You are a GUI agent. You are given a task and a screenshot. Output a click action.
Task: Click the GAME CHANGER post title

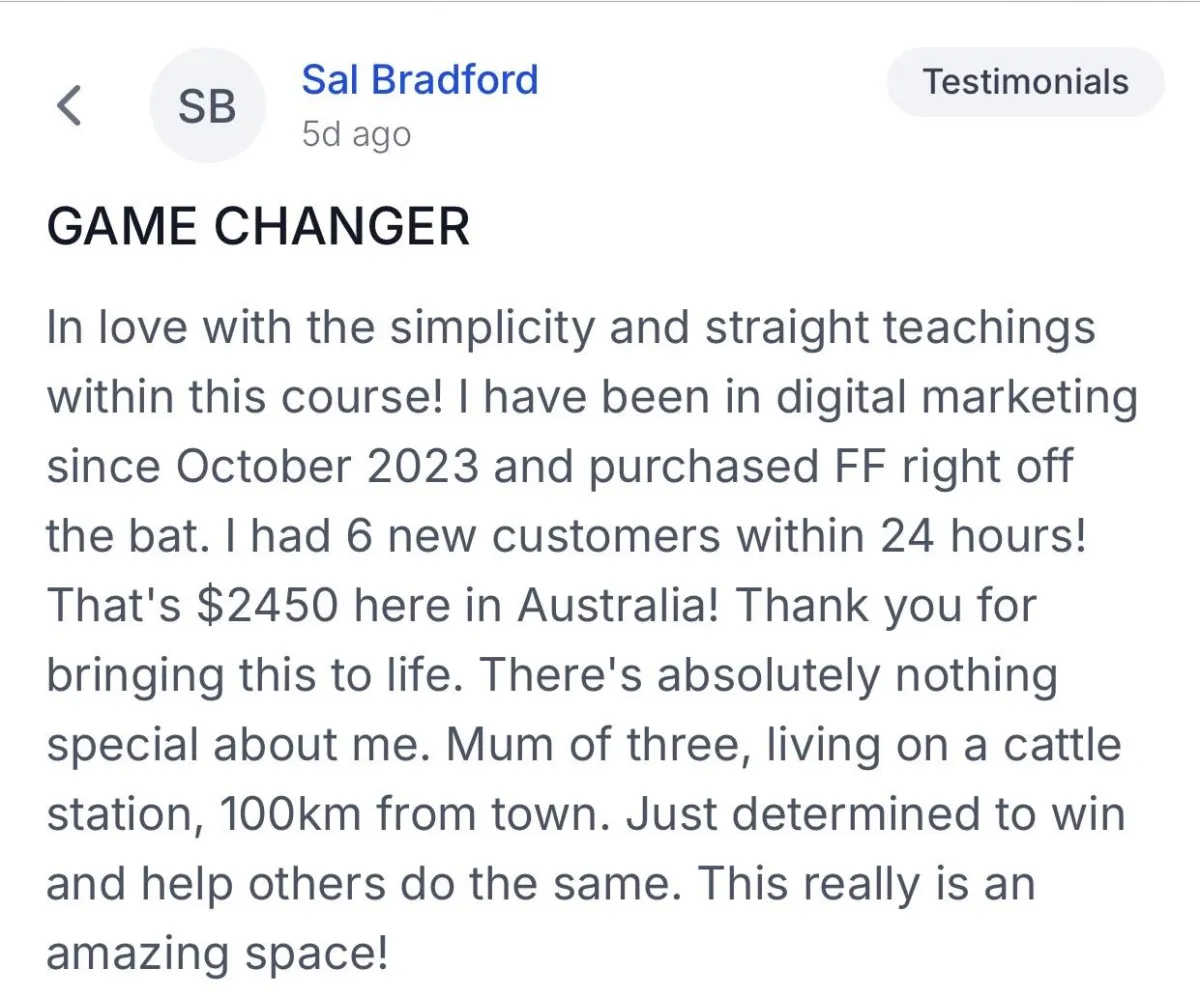pos(258,228)
